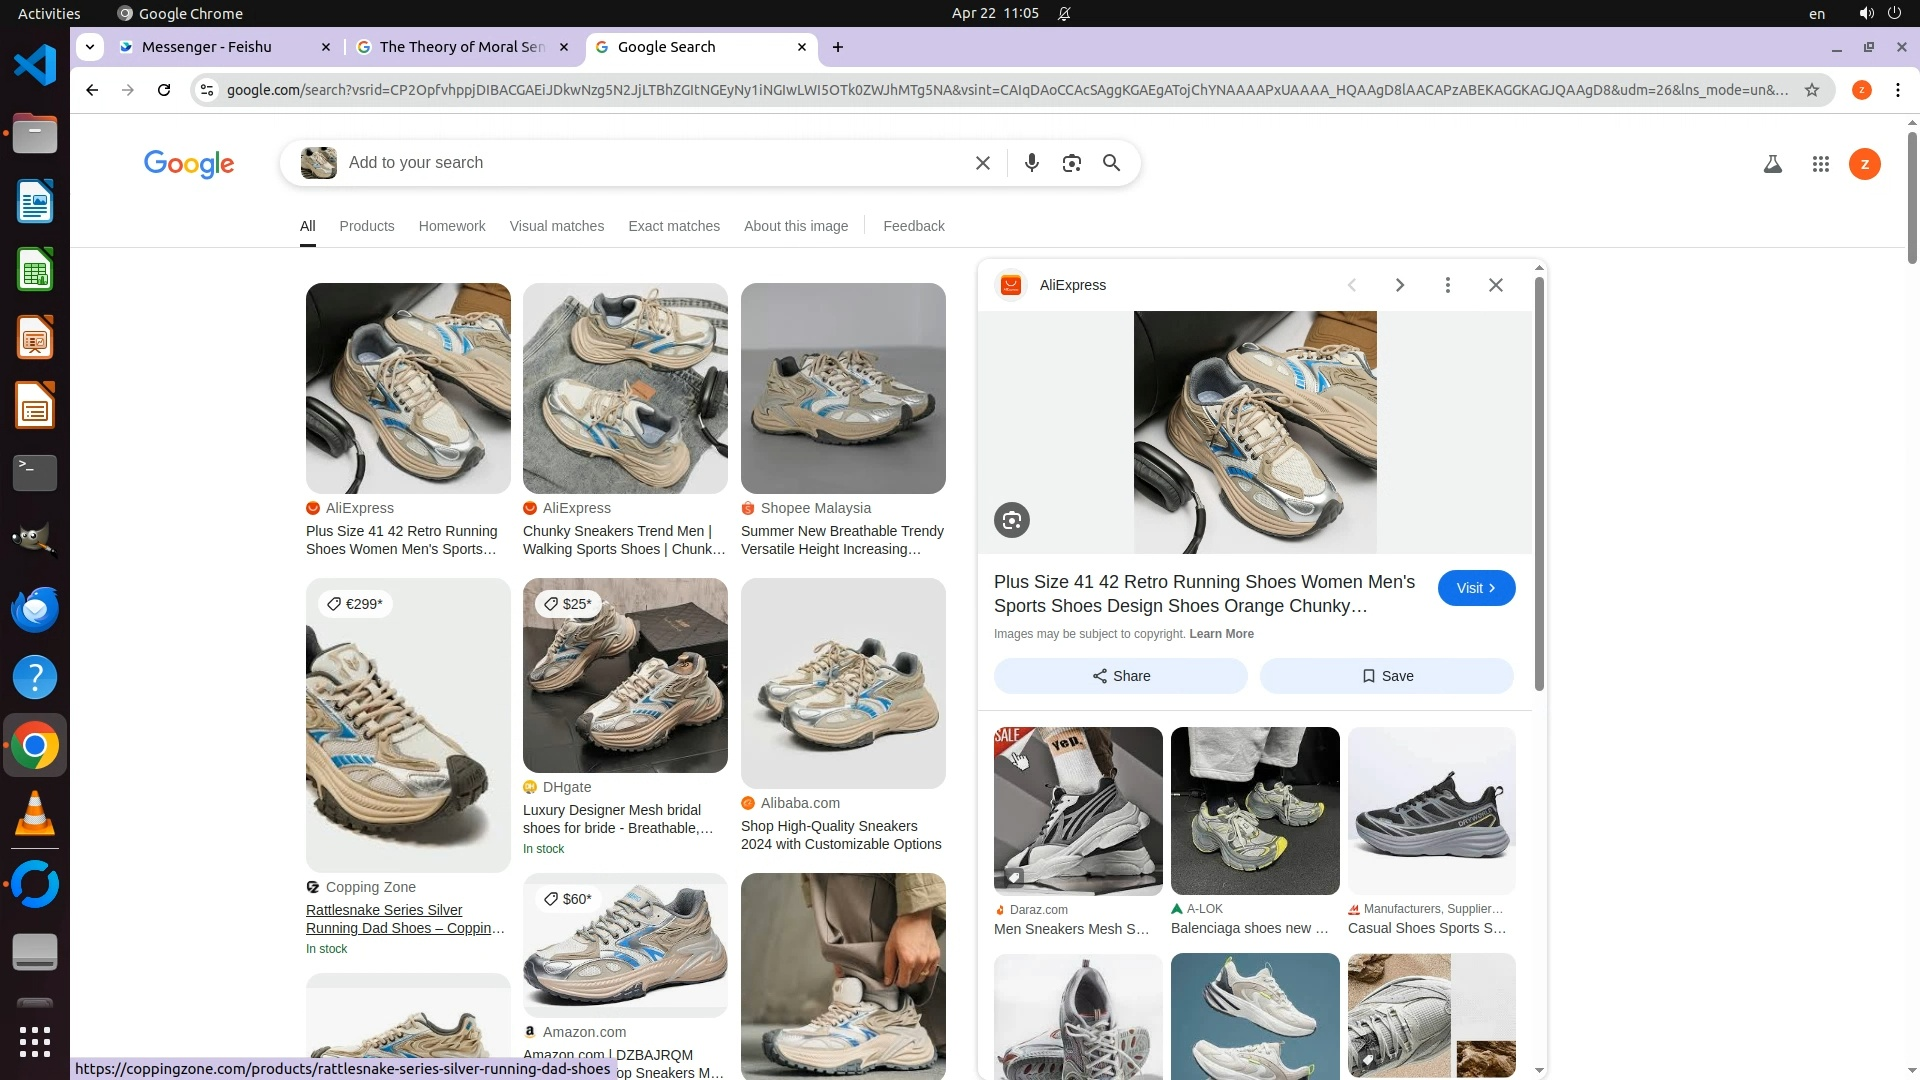Click the magnifier search icon
Screen dimensions: 1920x1080
1111,163
